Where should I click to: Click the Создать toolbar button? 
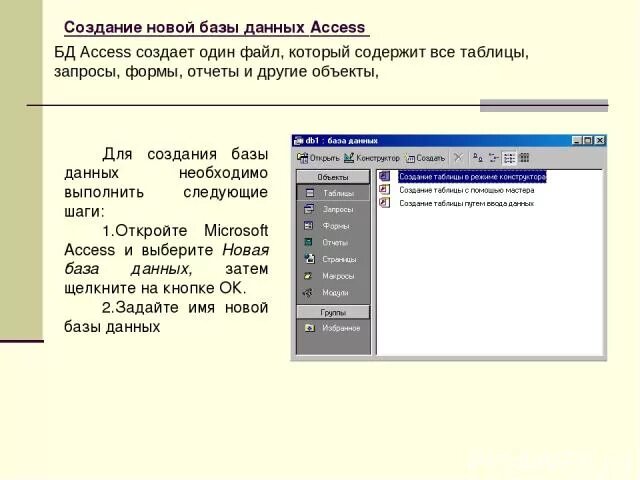coord(424,158)
